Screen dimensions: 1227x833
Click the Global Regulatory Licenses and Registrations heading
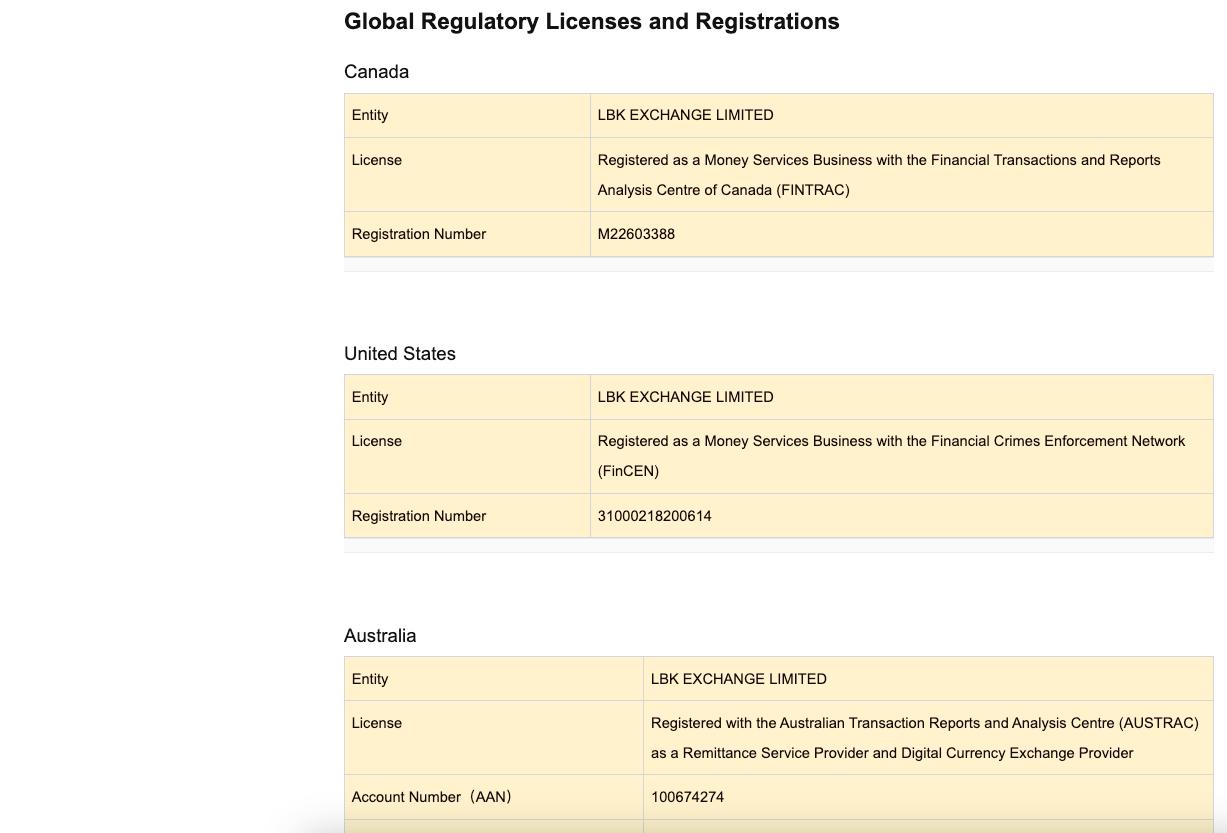591,22
